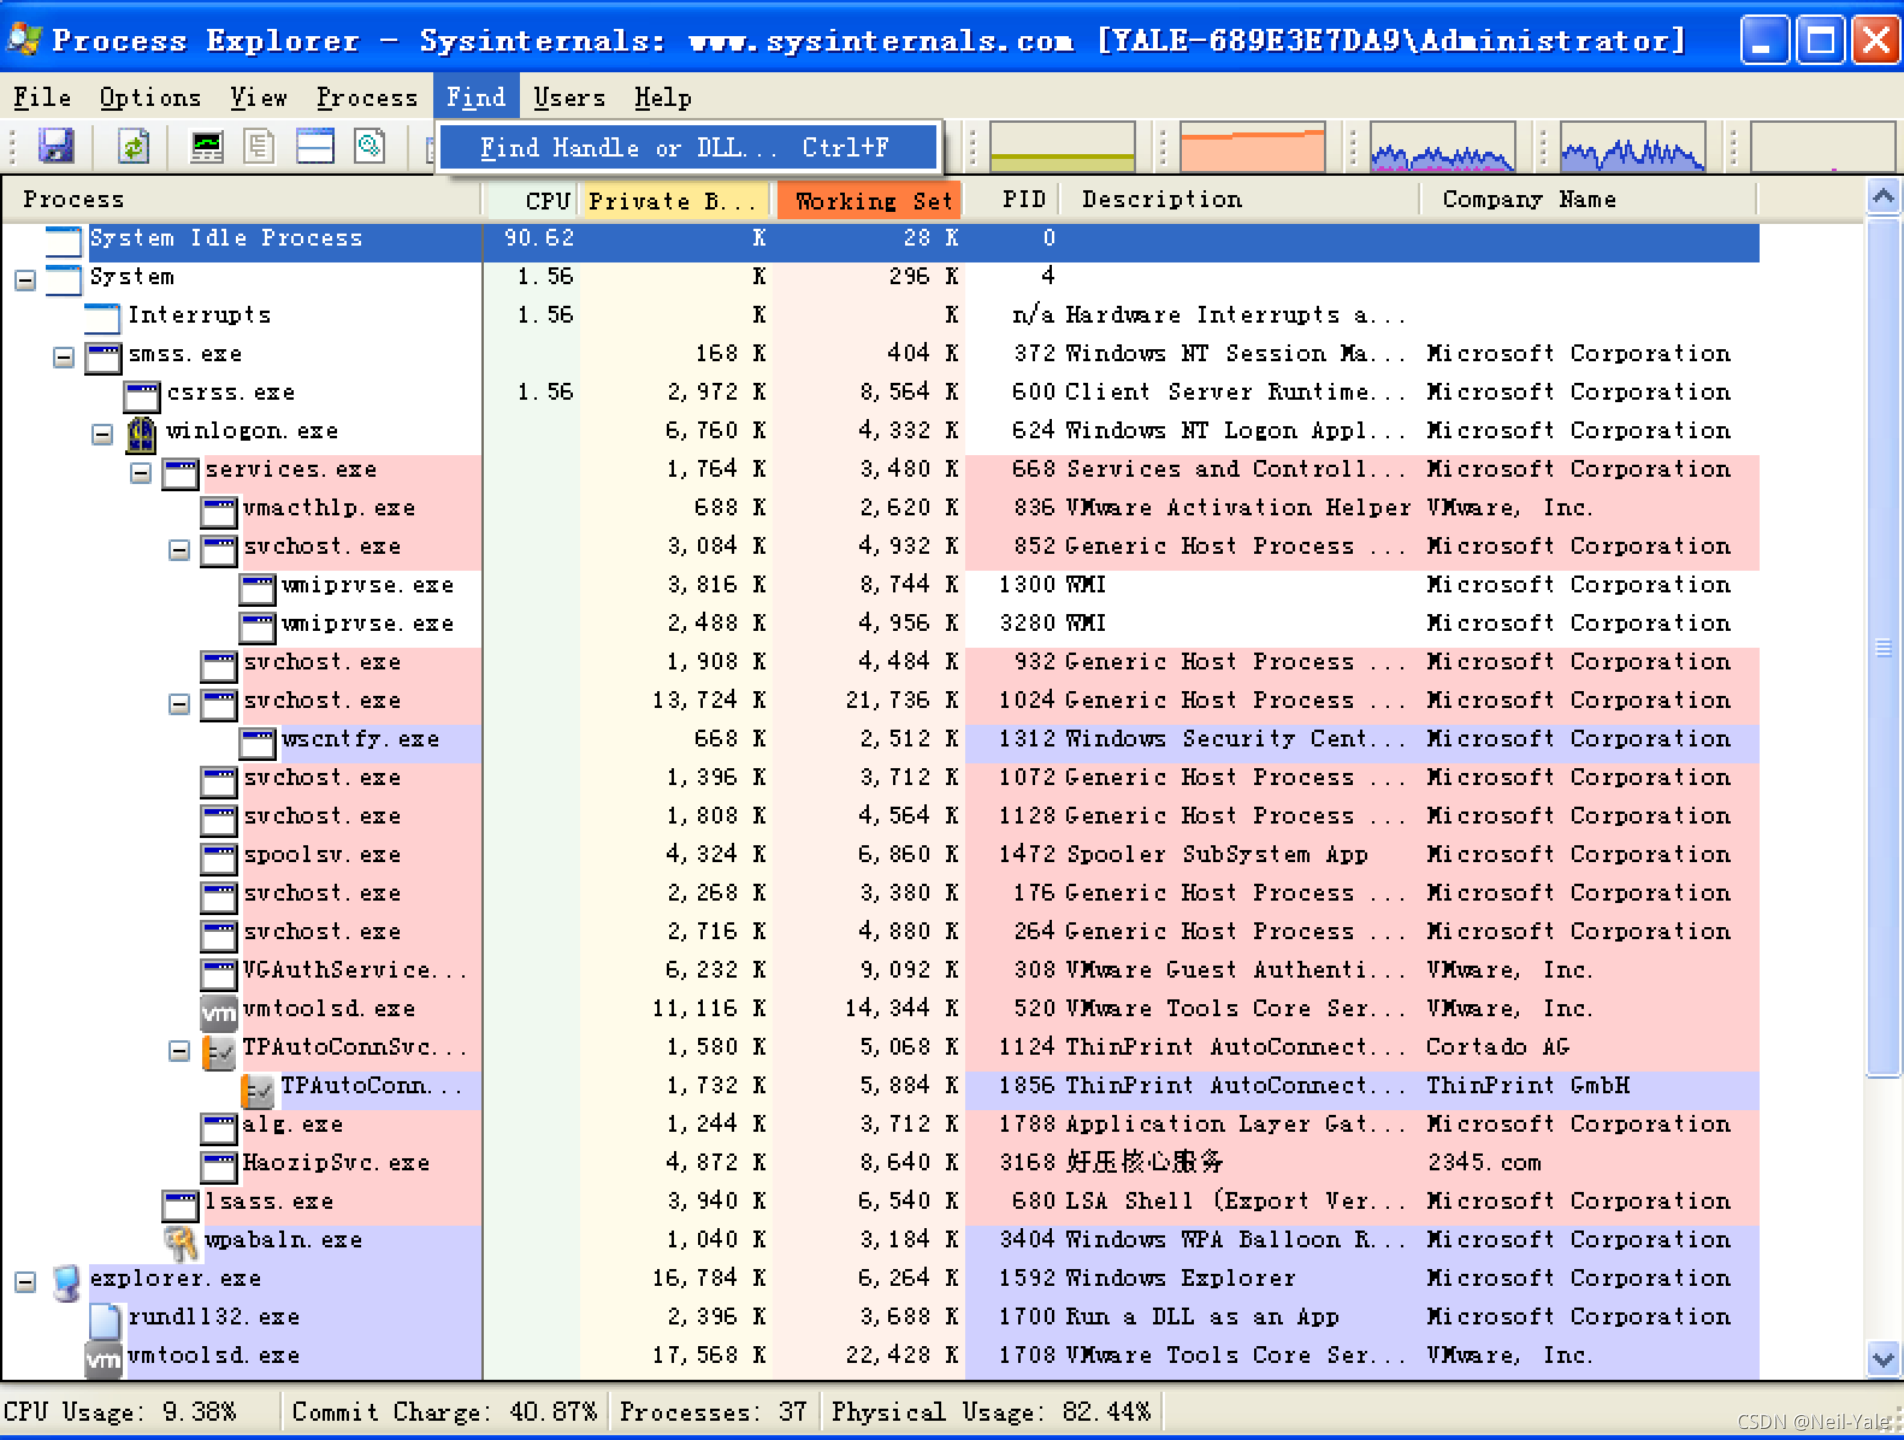Click the Physical Usage status bar entry
The width and height of the screenshot is (1904, 1440).
pyautogui.click(x=991, y=1412)
